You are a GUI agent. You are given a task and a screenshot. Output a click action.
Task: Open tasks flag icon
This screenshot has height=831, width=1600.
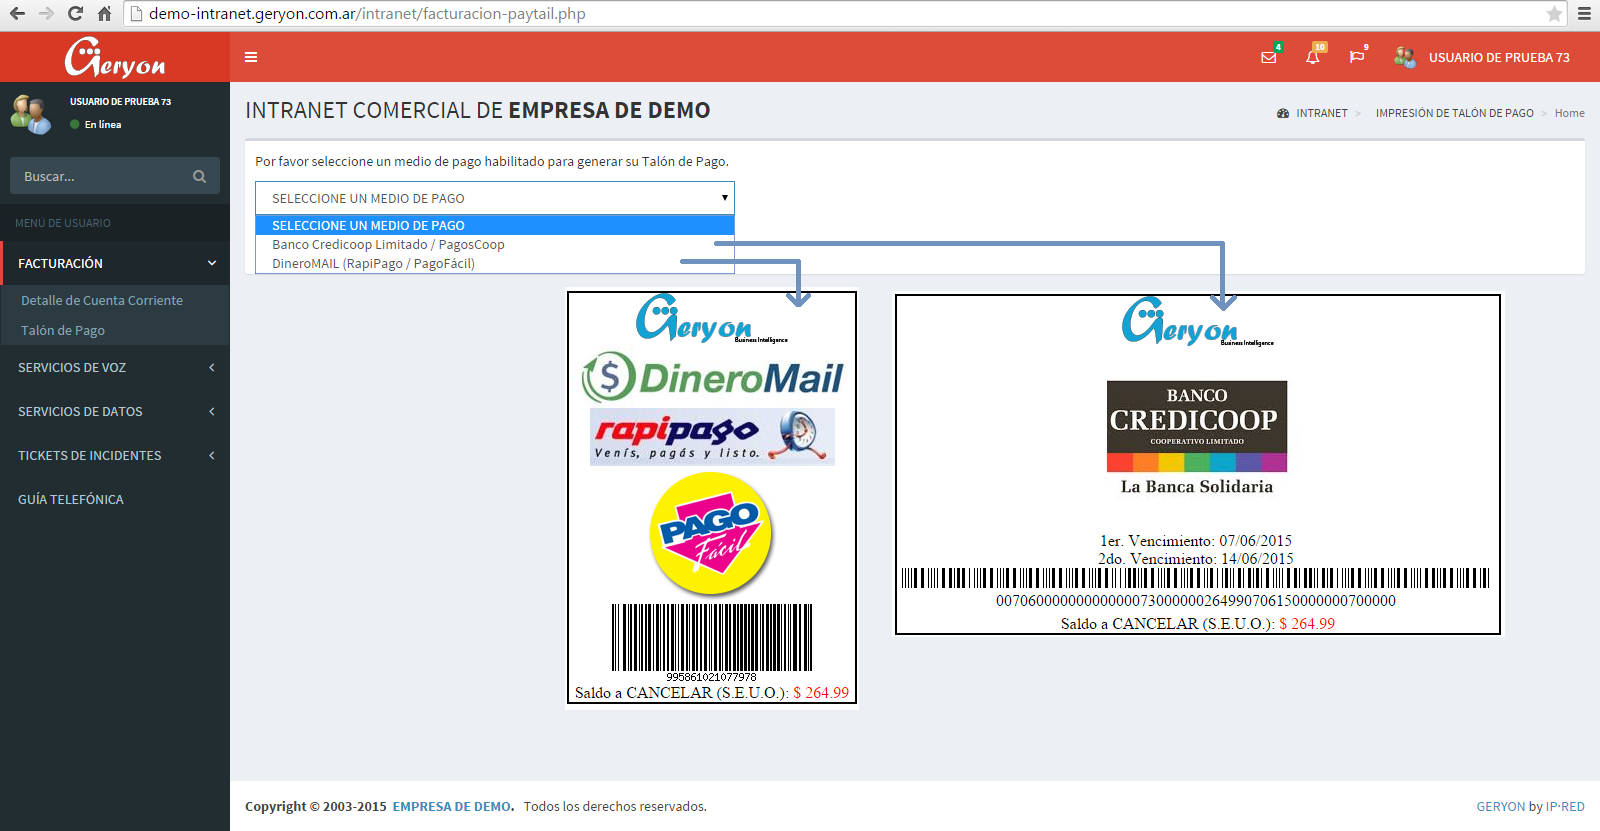(1357, 57)
